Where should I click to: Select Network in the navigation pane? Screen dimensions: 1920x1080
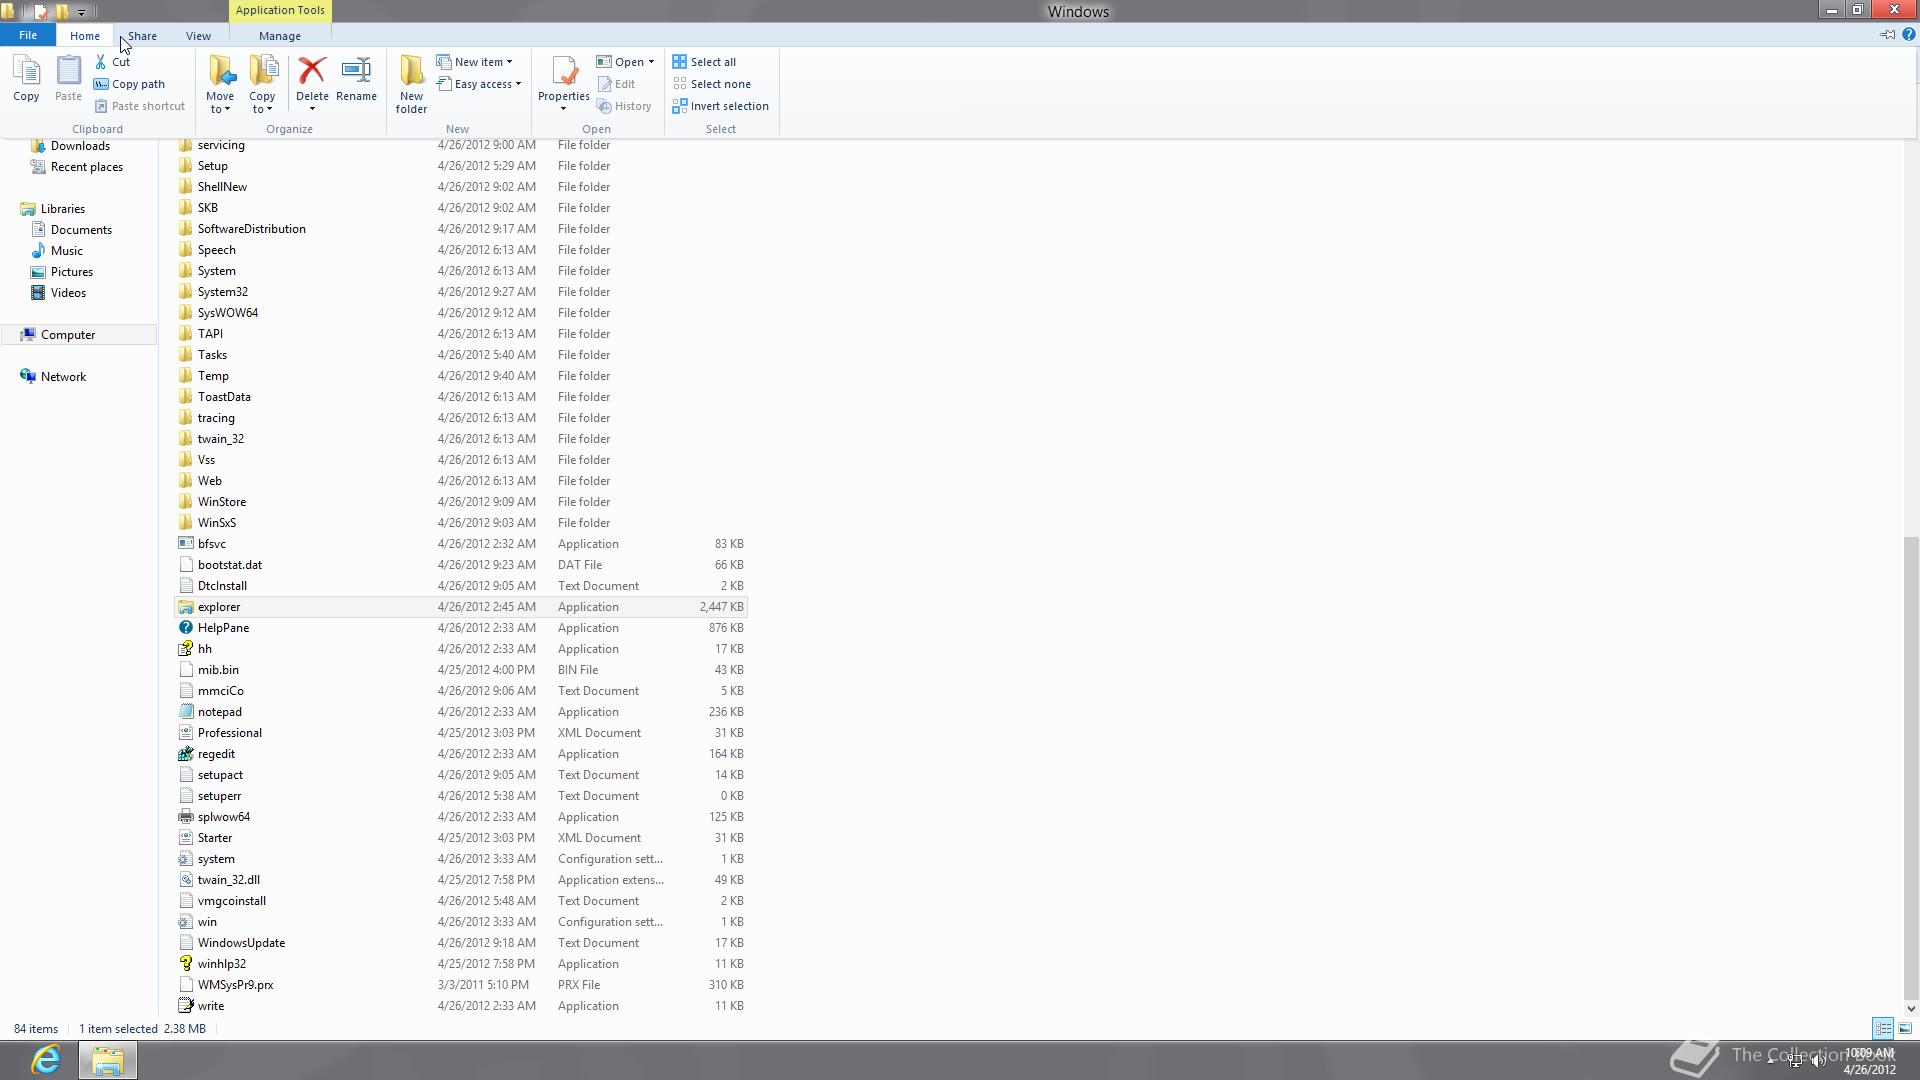63,377
